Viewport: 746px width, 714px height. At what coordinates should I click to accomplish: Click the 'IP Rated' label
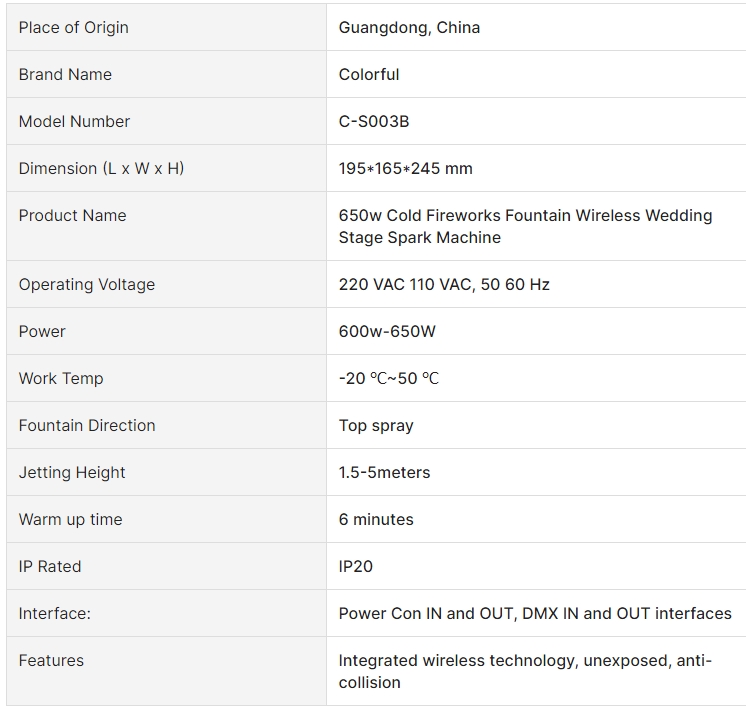coord(50,567)
